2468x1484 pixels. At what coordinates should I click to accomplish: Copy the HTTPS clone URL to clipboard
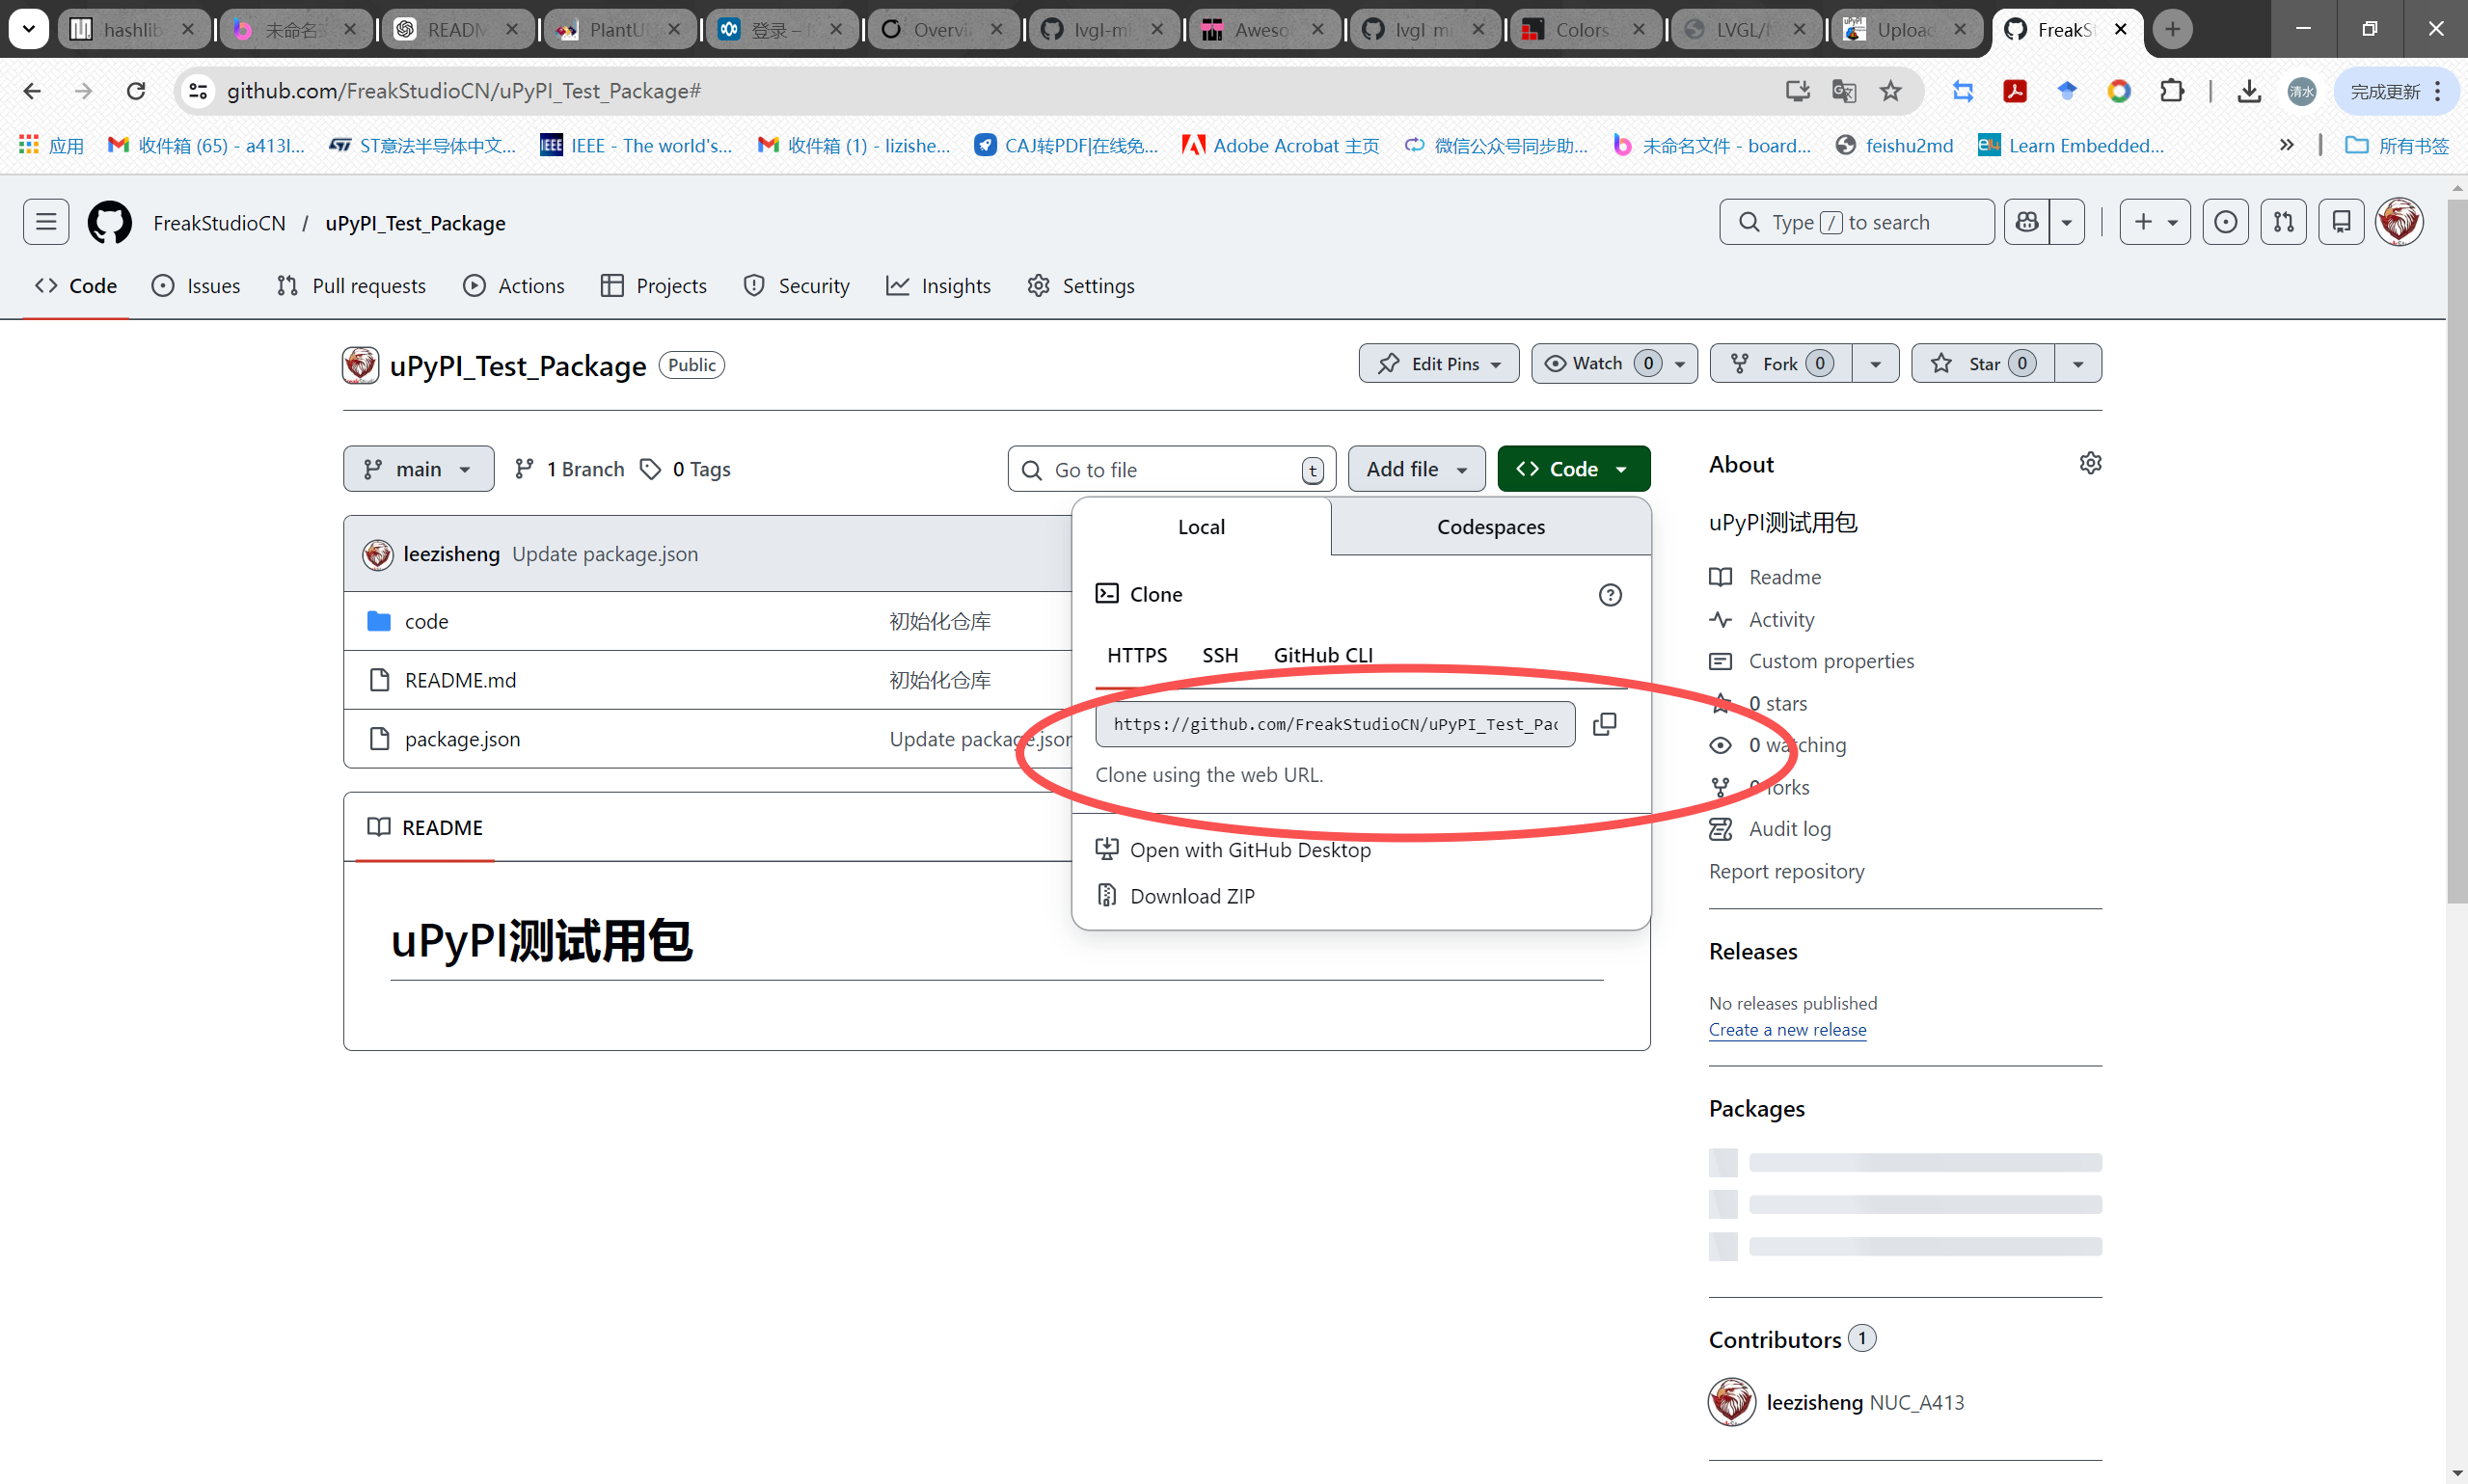[1604, 724]
